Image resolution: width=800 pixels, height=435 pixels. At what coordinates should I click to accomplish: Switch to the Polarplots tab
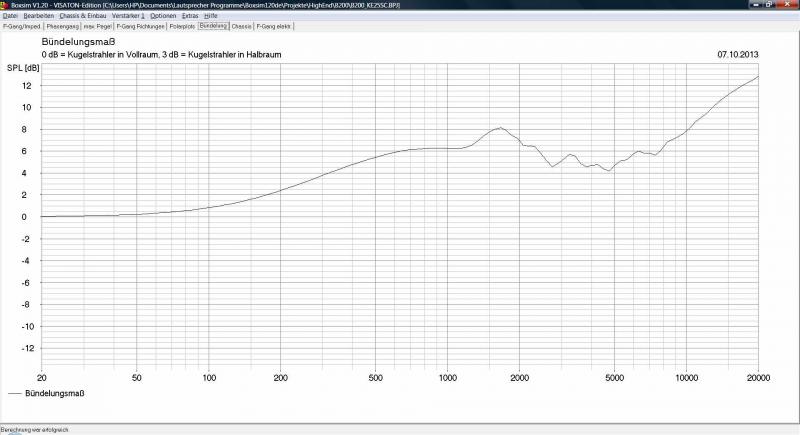click(x=182, y=26)
